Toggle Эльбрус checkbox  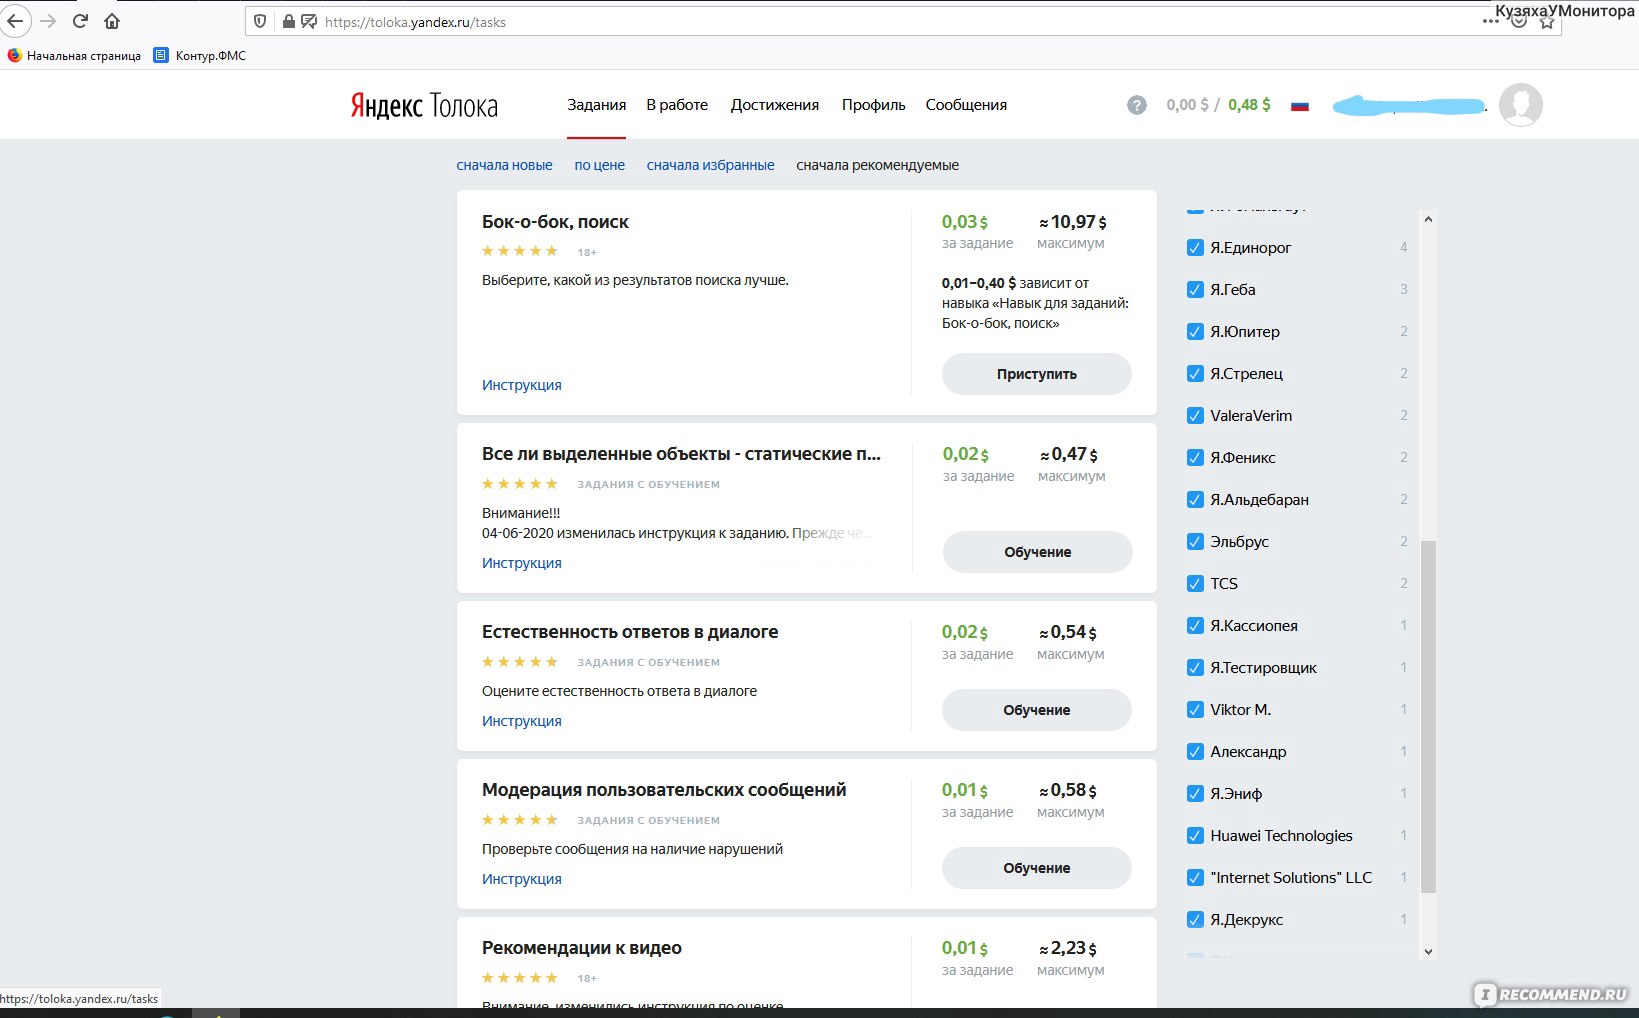pos(1195,541)
